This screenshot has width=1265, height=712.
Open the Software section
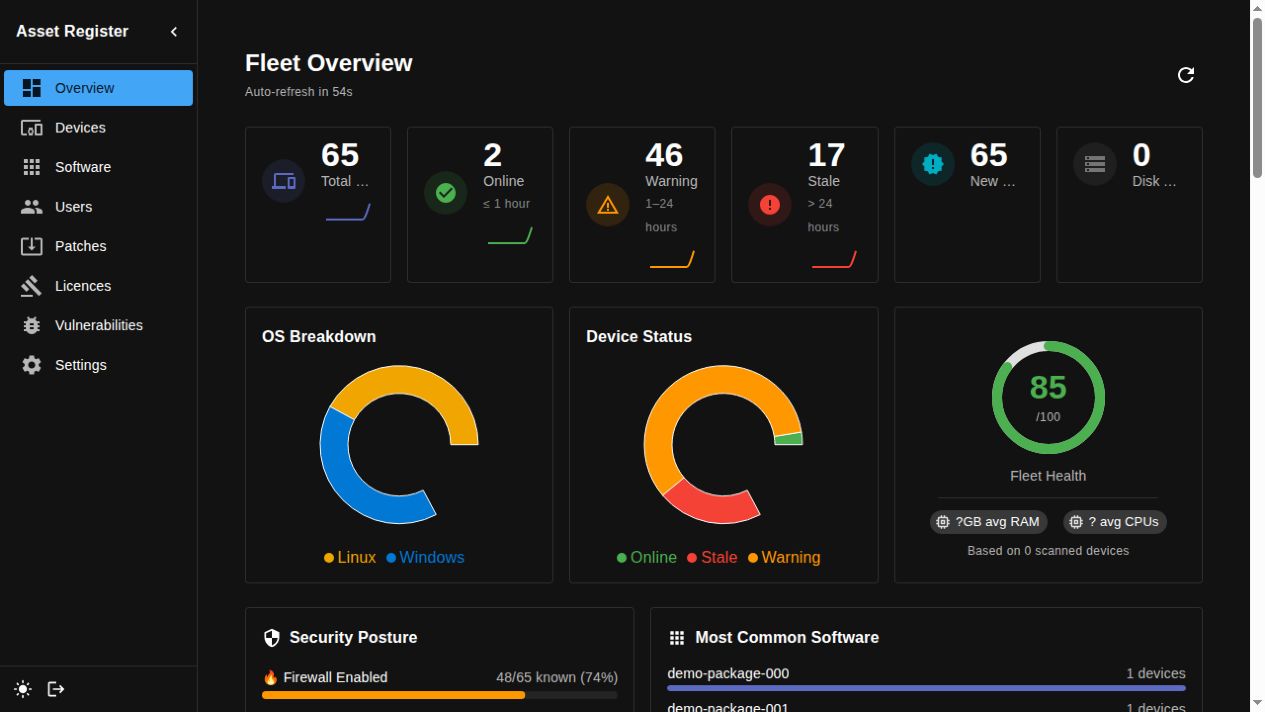(x=98, y=167)
